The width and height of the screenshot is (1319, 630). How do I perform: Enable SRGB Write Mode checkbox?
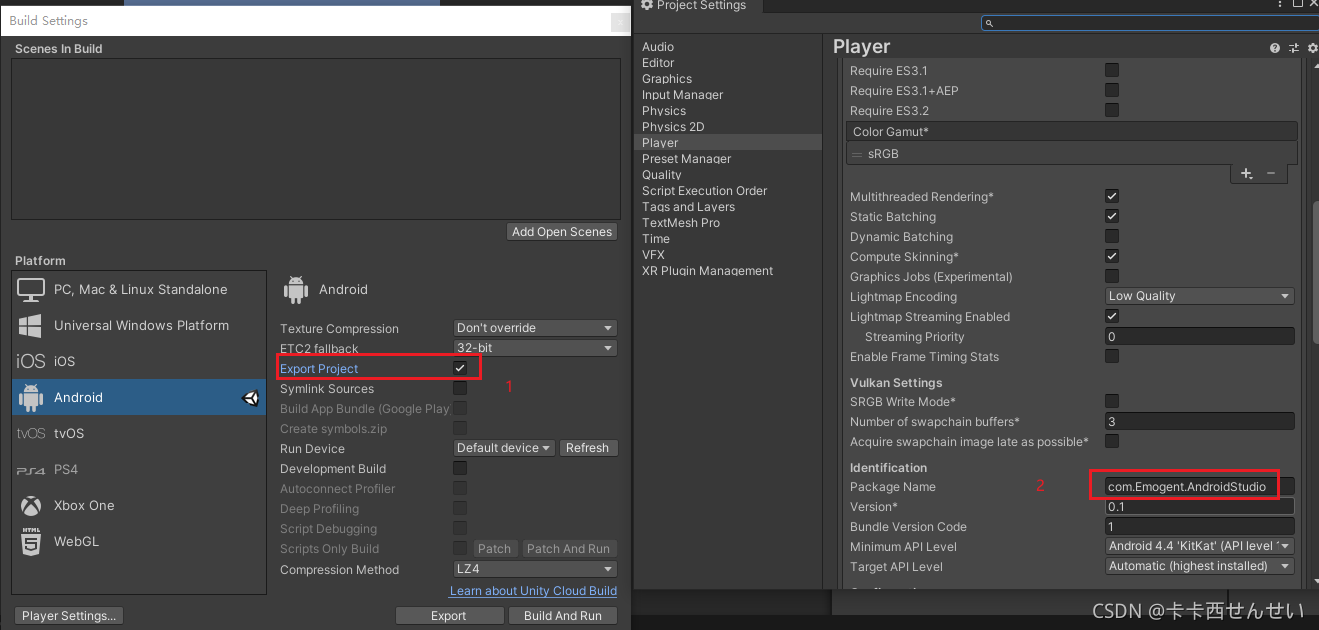[x=1112, y=401]
